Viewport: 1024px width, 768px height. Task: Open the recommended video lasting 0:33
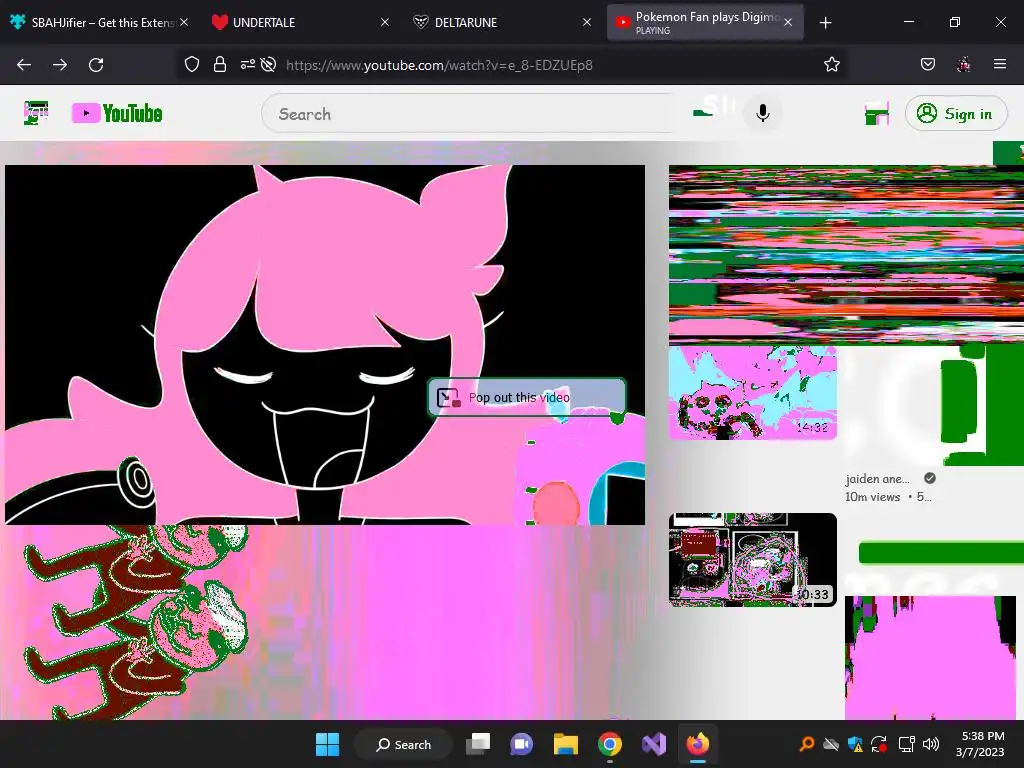coord(752,560)
